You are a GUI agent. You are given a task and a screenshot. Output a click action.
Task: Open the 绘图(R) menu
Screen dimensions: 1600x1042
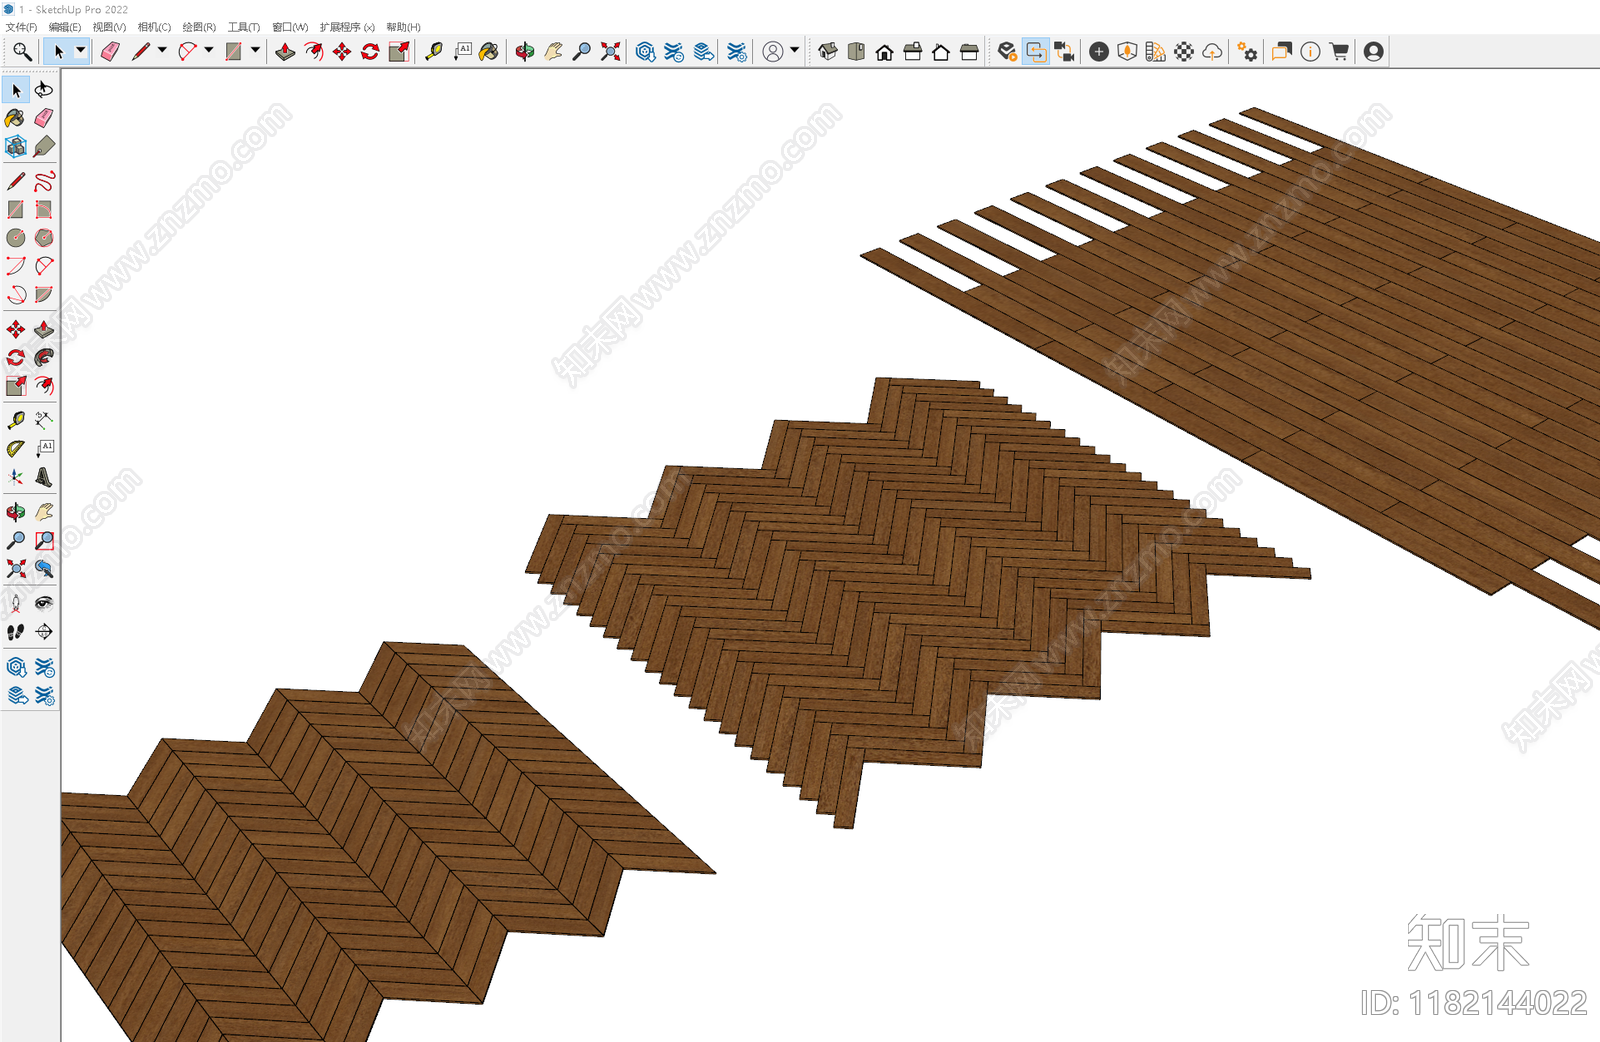pyautogui.click(x=199, y=27)
